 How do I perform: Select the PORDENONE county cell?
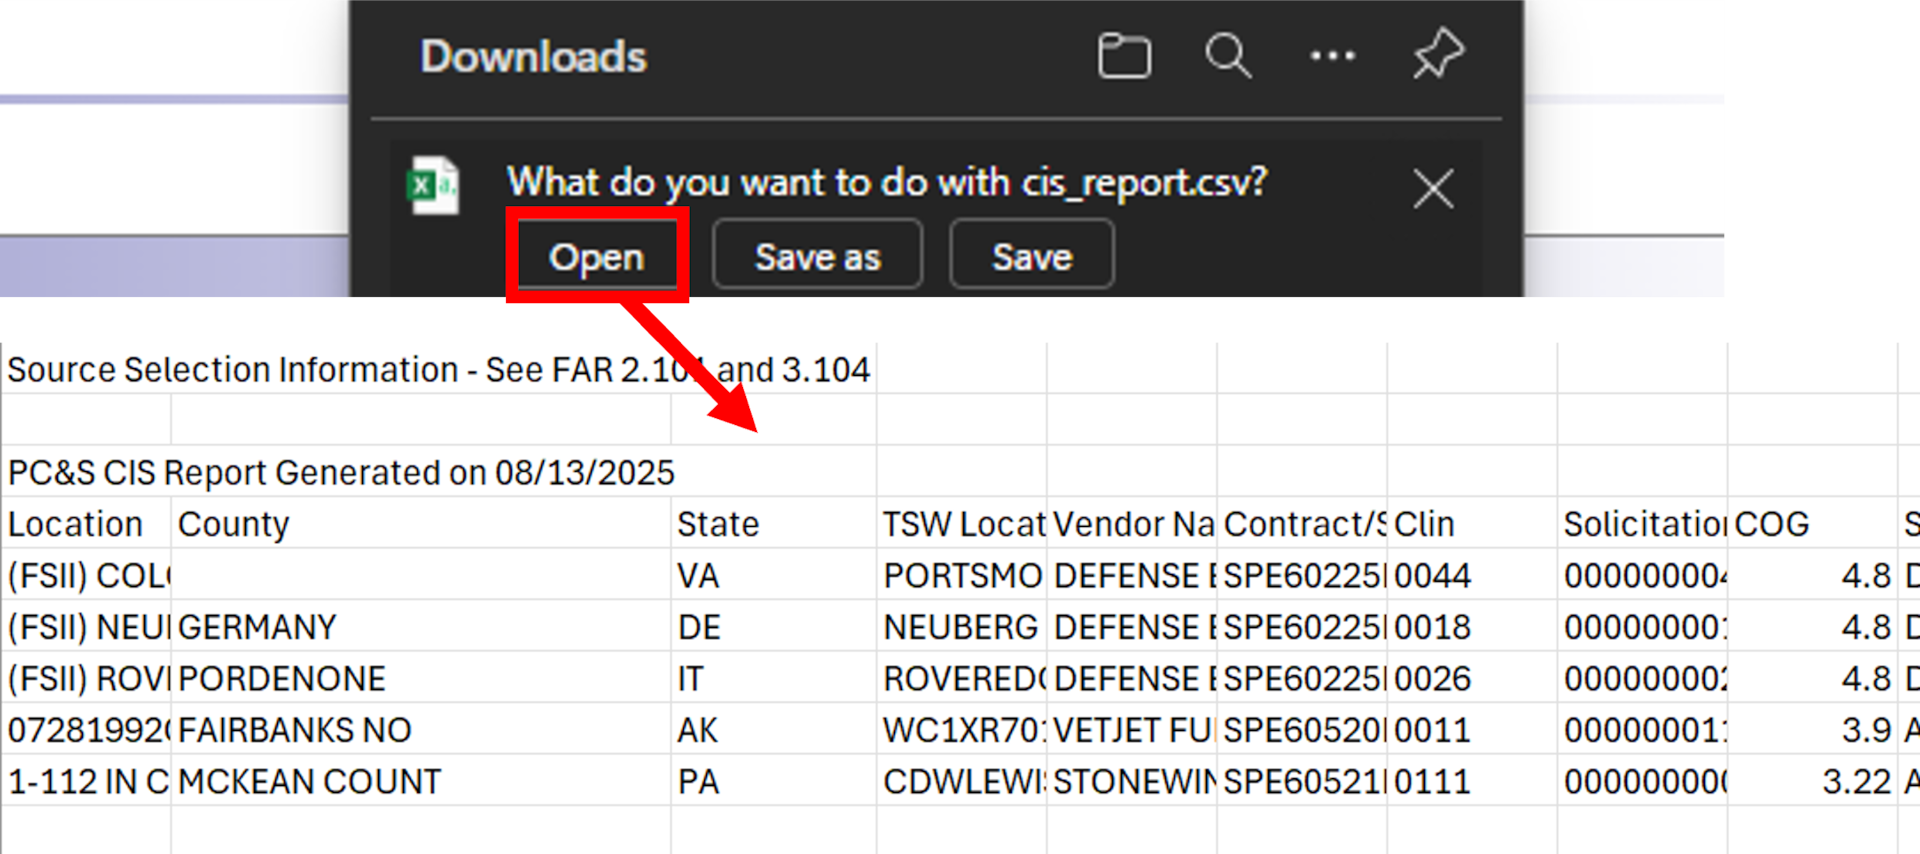(x=422, y=678)
